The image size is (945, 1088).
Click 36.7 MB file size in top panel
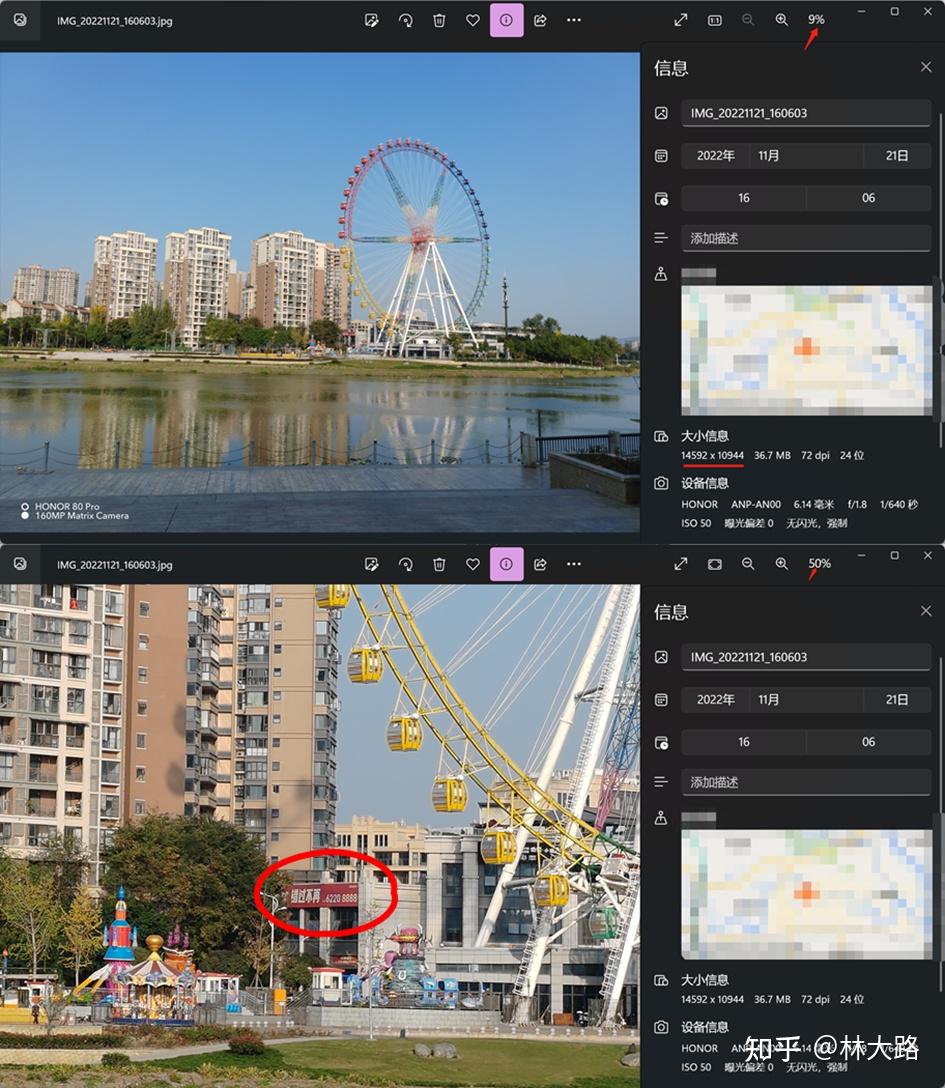(772, 455)
